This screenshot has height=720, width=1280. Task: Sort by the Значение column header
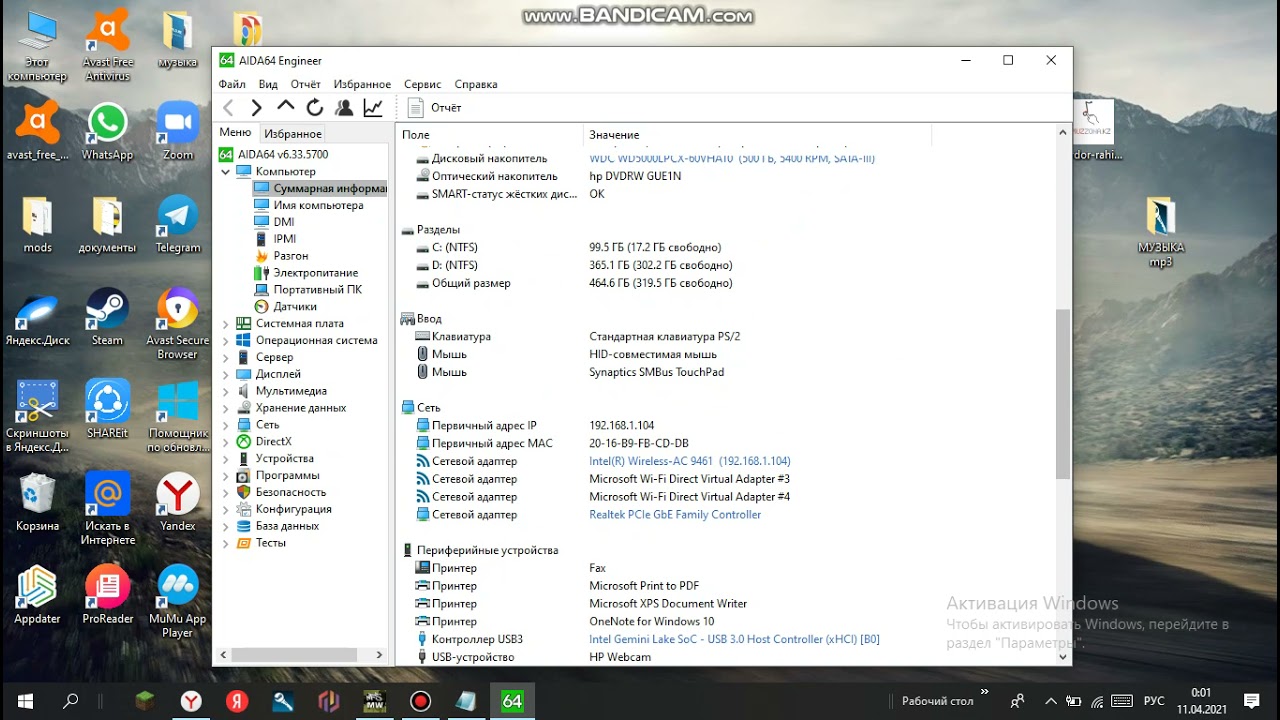(x=757, y=134)
